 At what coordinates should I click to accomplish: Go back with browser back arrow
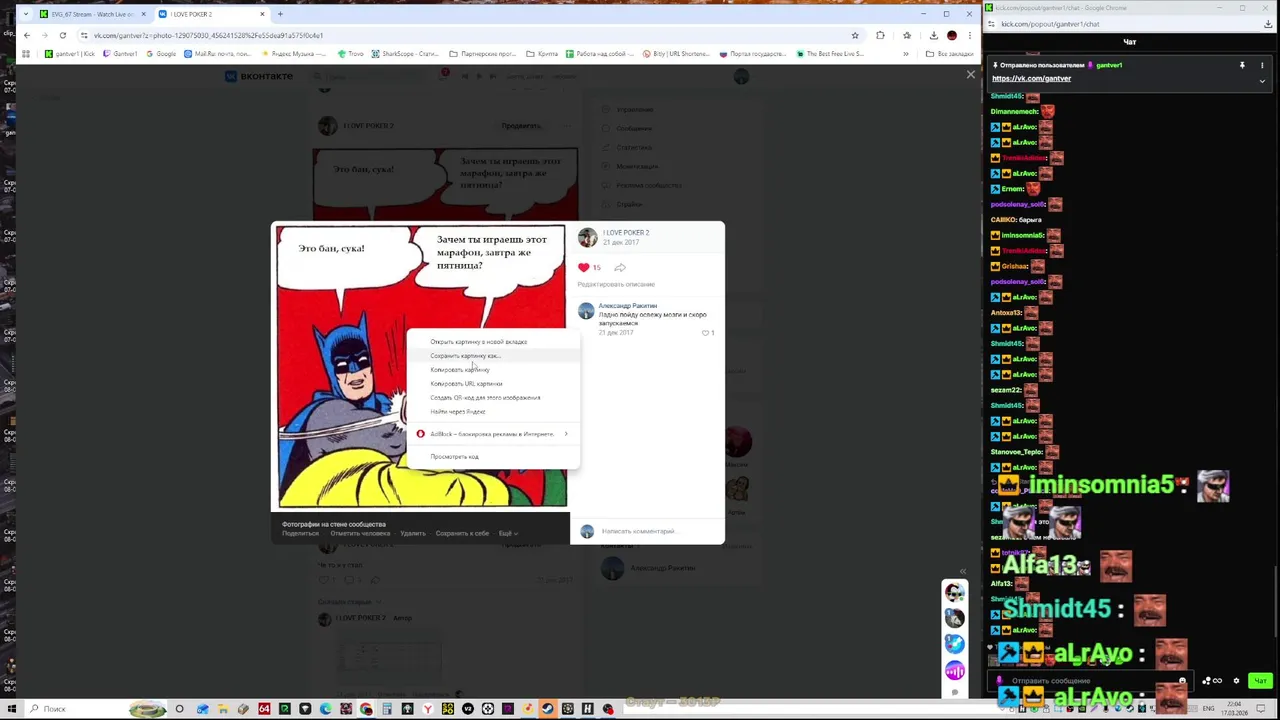pyautogui.click(x=27, y=35)
